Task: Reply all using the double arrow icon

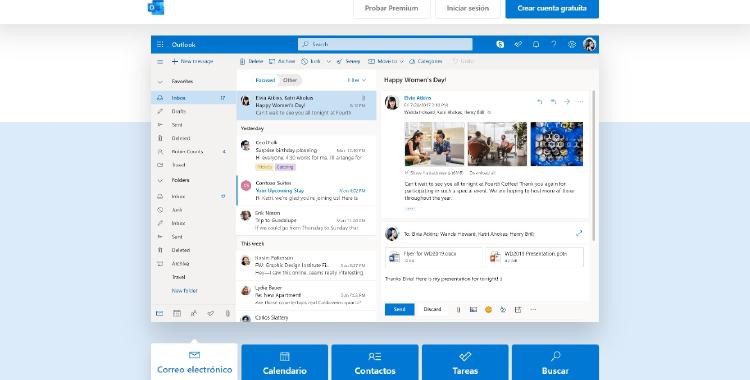Action: coord(553,101)
